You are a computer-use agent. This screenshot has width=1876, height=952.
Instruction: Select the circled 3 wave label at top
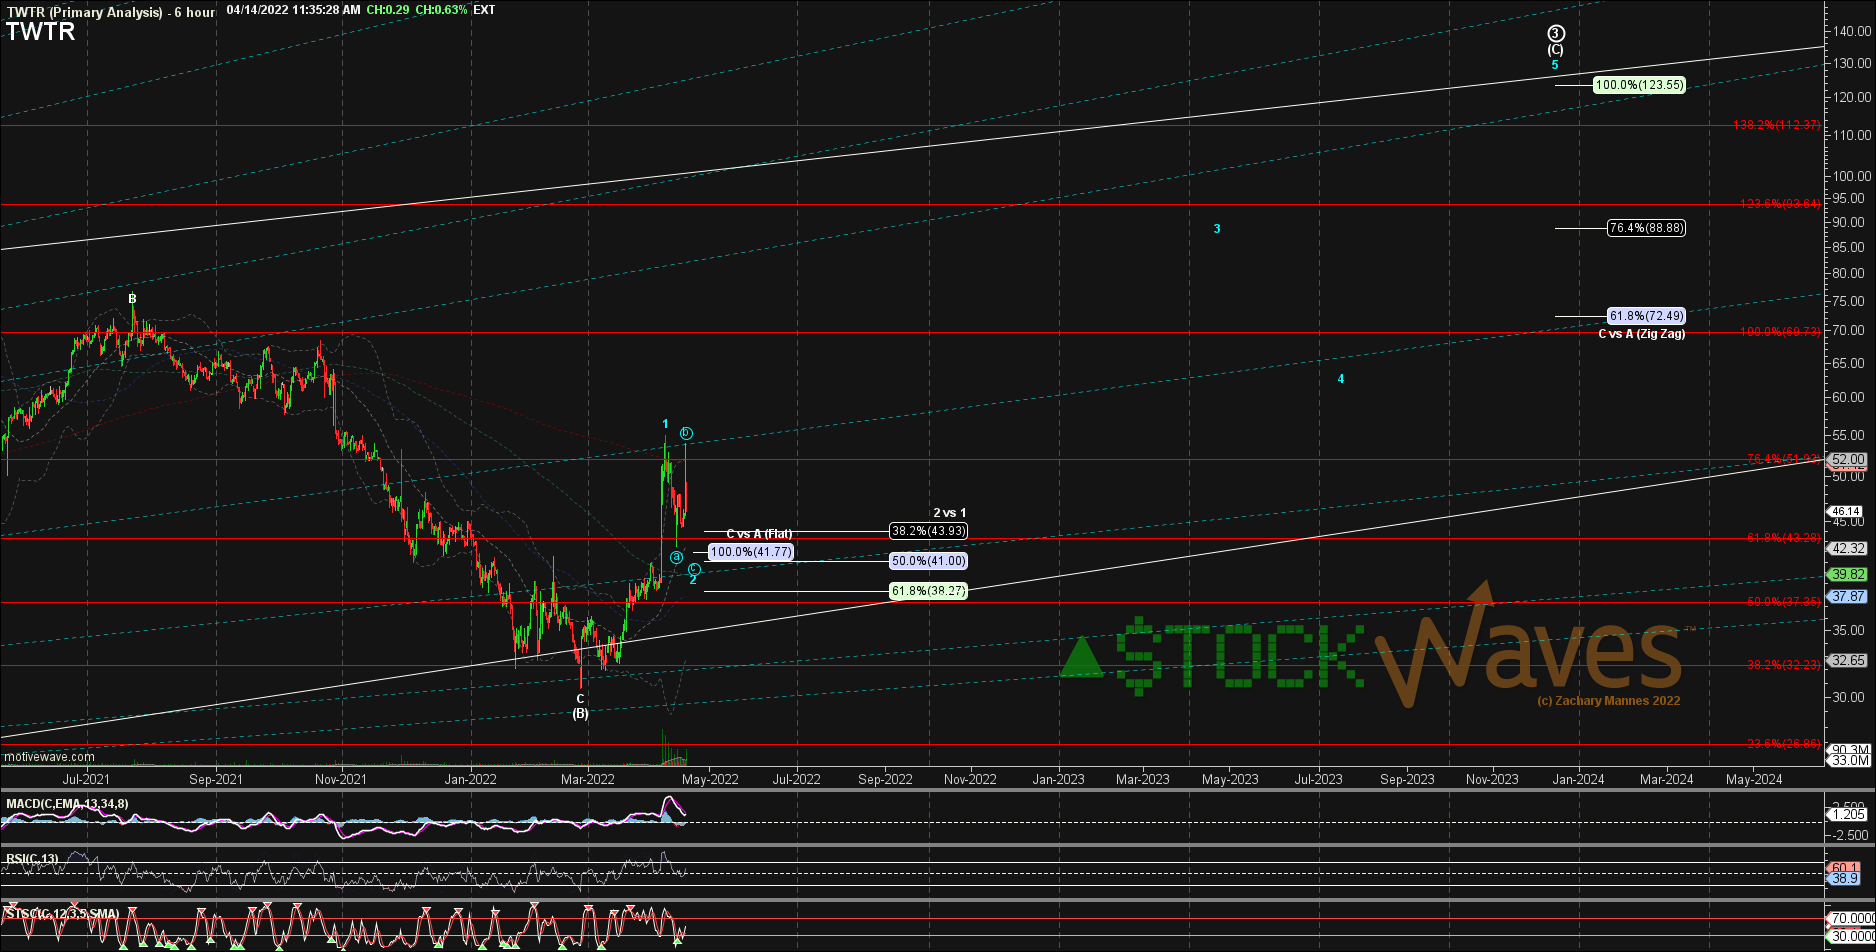[1556, 33]
